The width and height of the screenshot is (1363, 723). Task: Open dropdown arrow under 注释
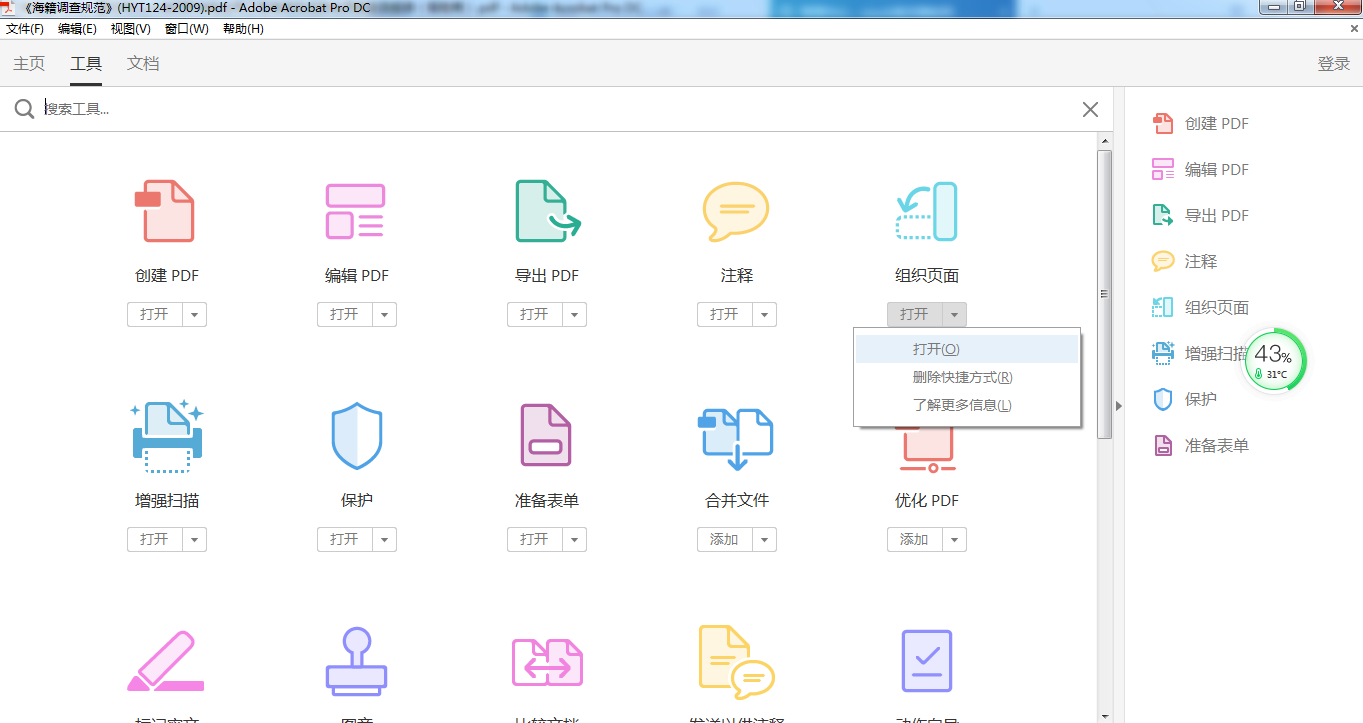(x=765, y=315)
